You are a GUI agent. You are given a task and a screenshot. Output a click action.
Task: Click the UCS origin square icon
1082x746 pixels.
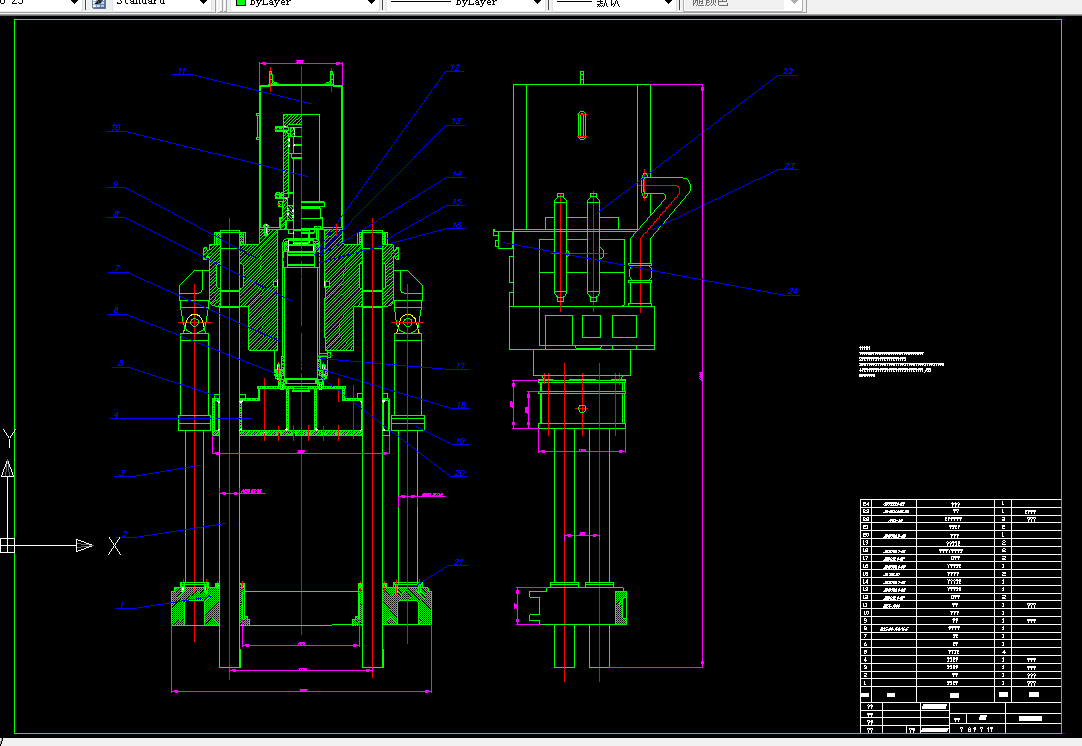[x=7, y=545]
